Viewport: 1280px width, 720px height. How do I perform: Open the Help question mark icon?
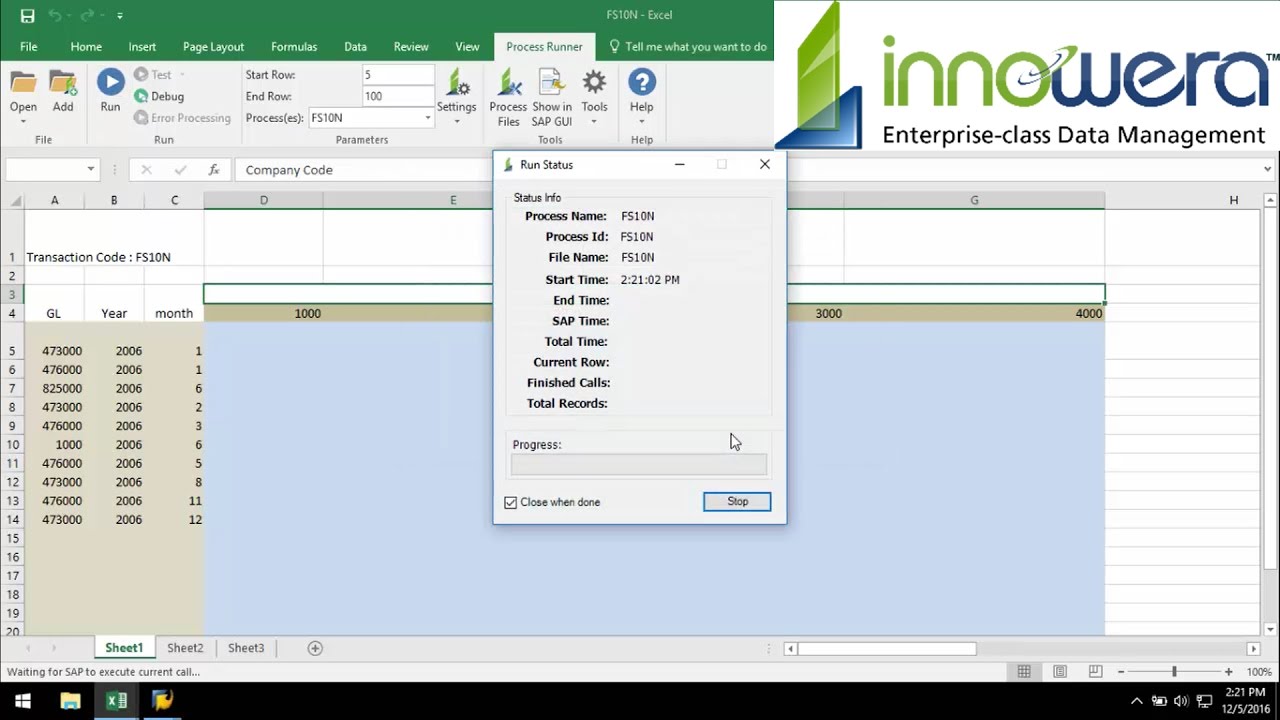[641, 82]
